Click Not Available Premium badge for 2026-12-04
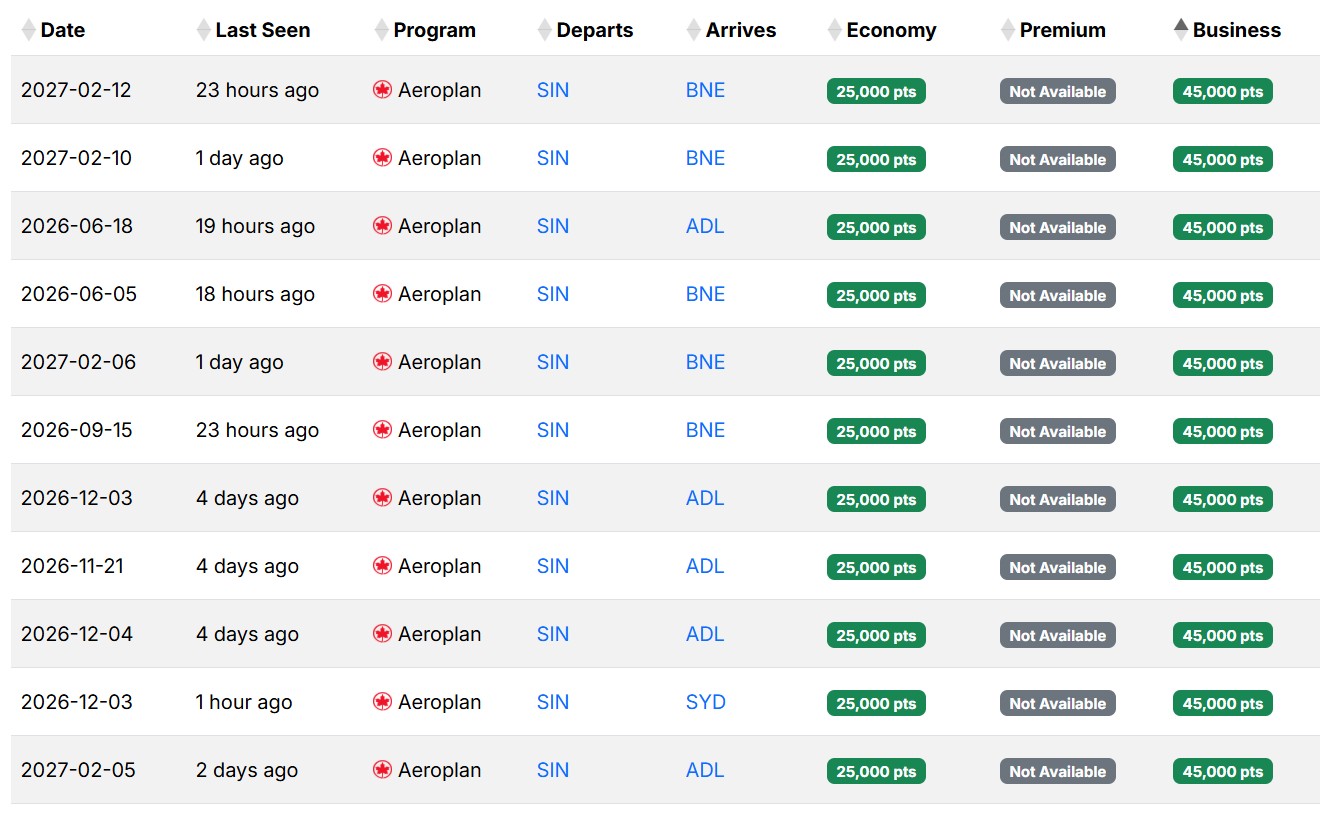The image size is (1320, 819). [1057, 635]
